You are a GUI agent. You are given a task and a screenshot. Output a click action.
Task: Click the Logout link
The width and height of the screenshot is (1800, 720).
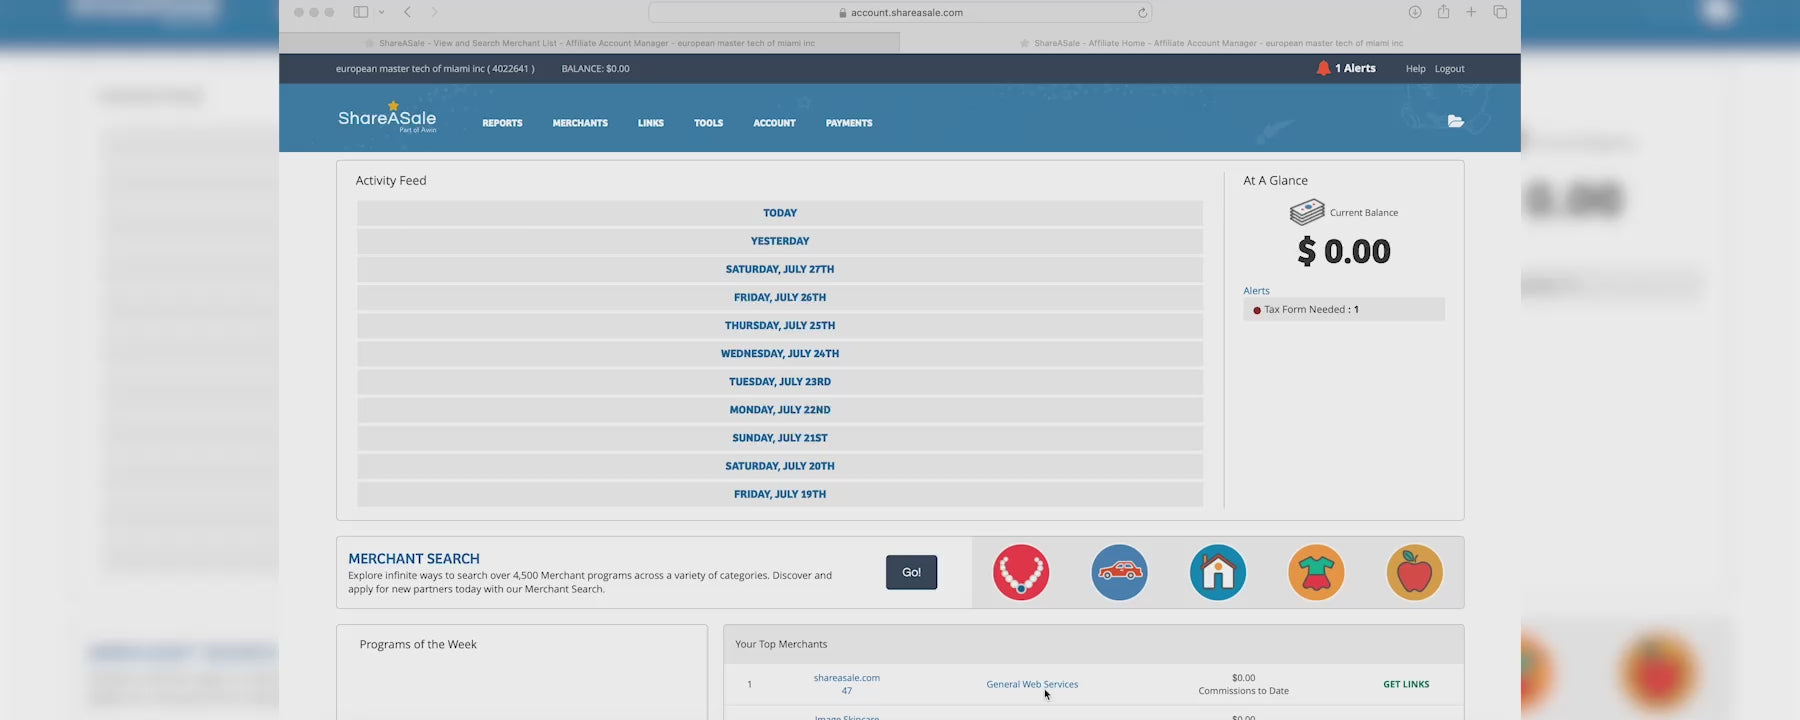1449,69
